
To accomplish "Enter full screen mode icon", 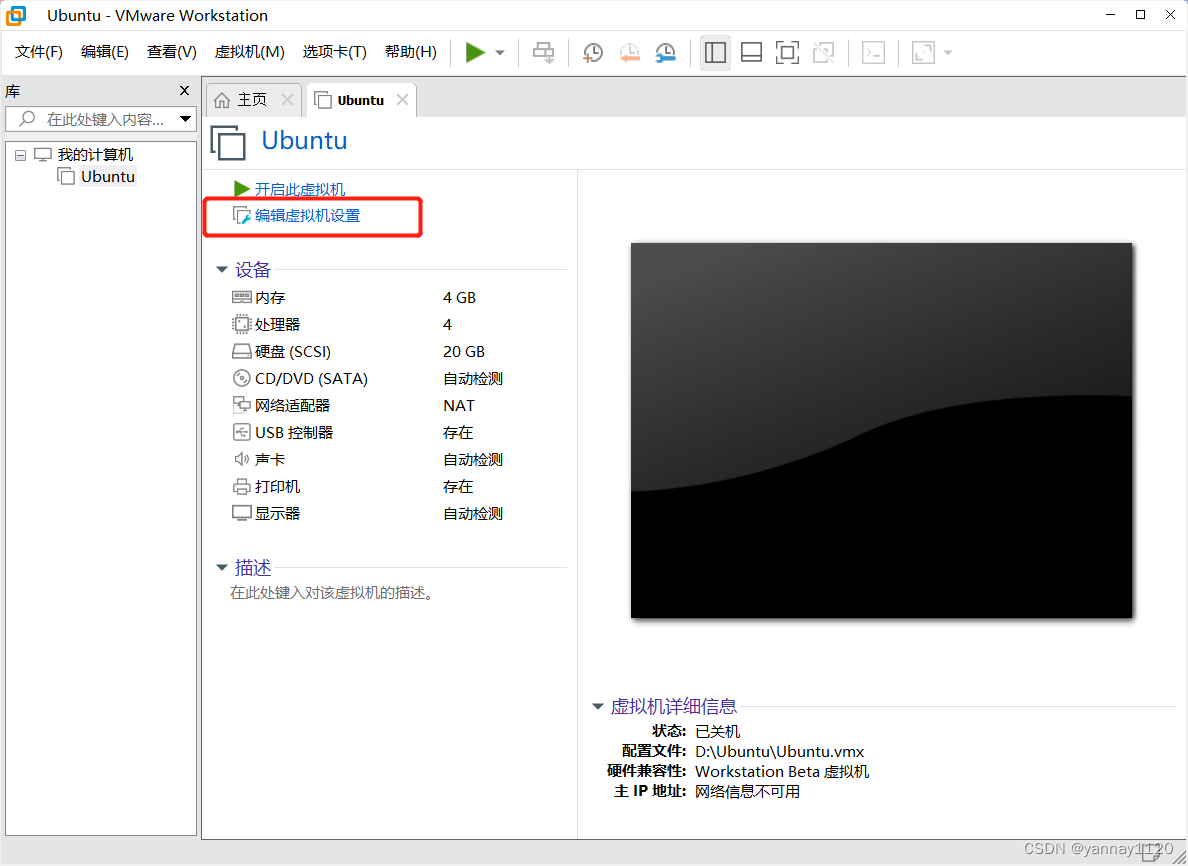I will (787, 52).
